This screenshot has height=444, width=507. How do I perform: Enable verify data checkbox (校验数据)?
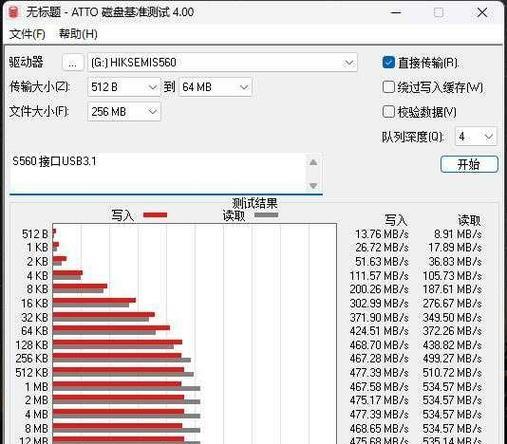(x=389, y=112)
